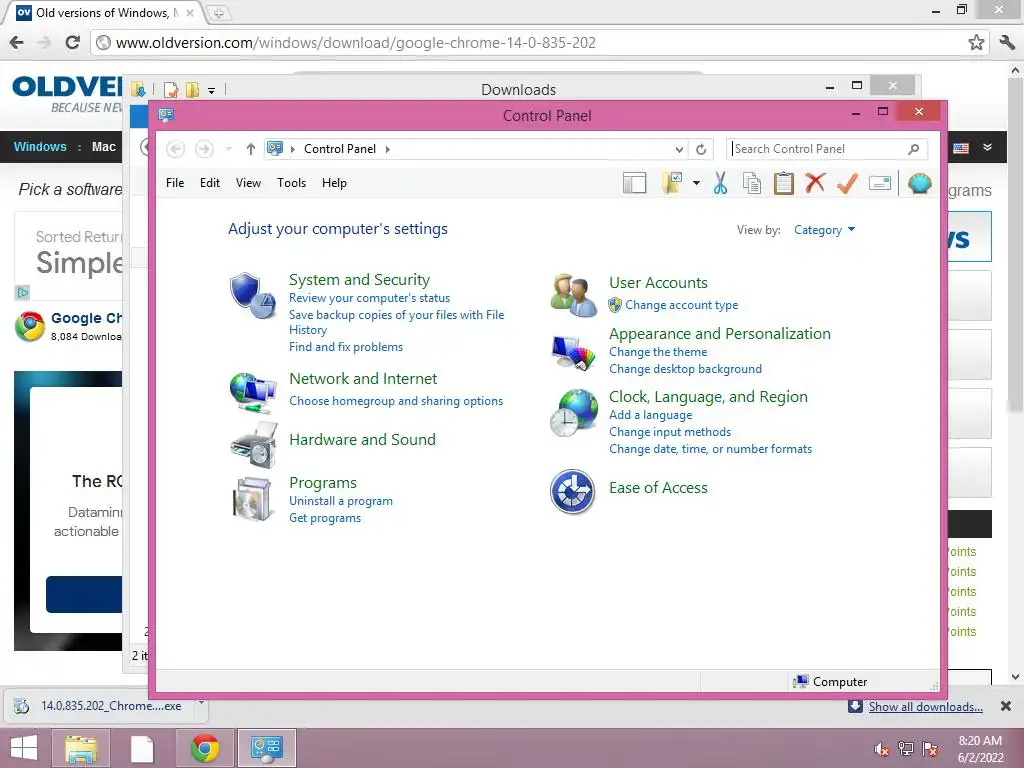Open Hardware and Sound category
The width and height of the screenshot is (1024, 768).
coord(362,440)
